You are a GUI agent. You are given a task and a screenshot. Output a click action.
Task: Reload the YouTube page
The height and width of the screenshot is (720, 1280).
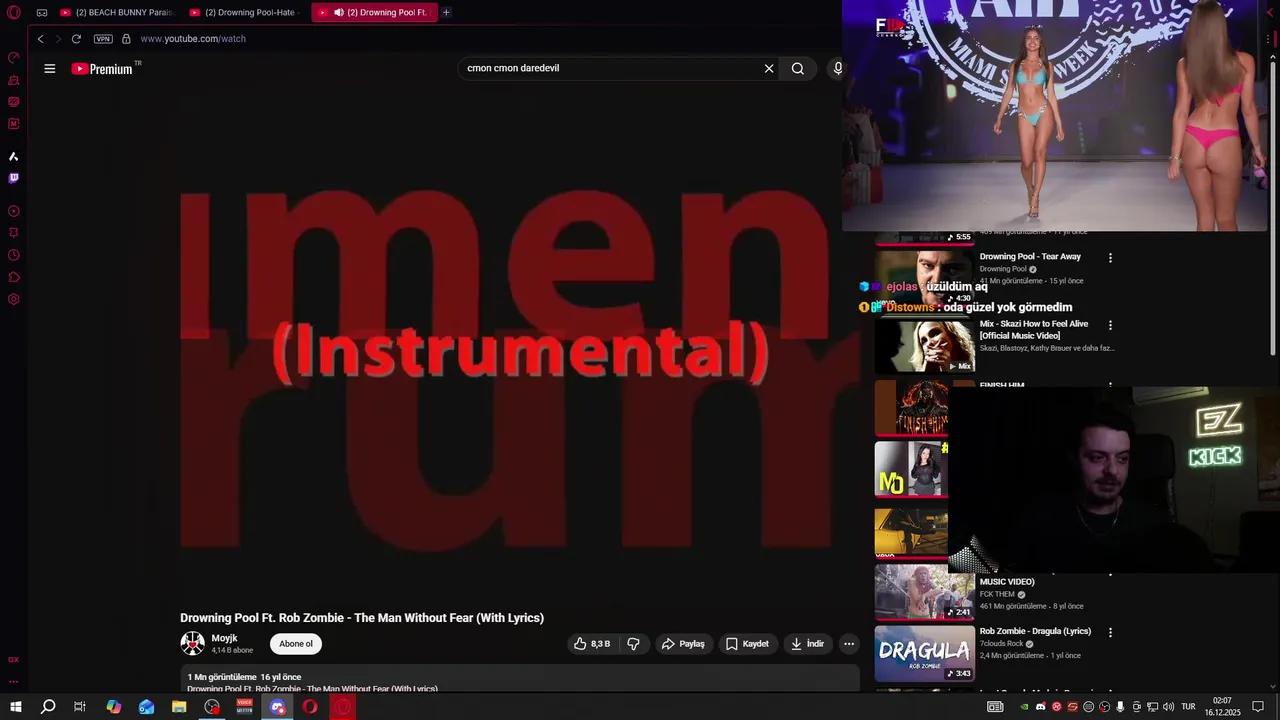(x=76, y=39)
